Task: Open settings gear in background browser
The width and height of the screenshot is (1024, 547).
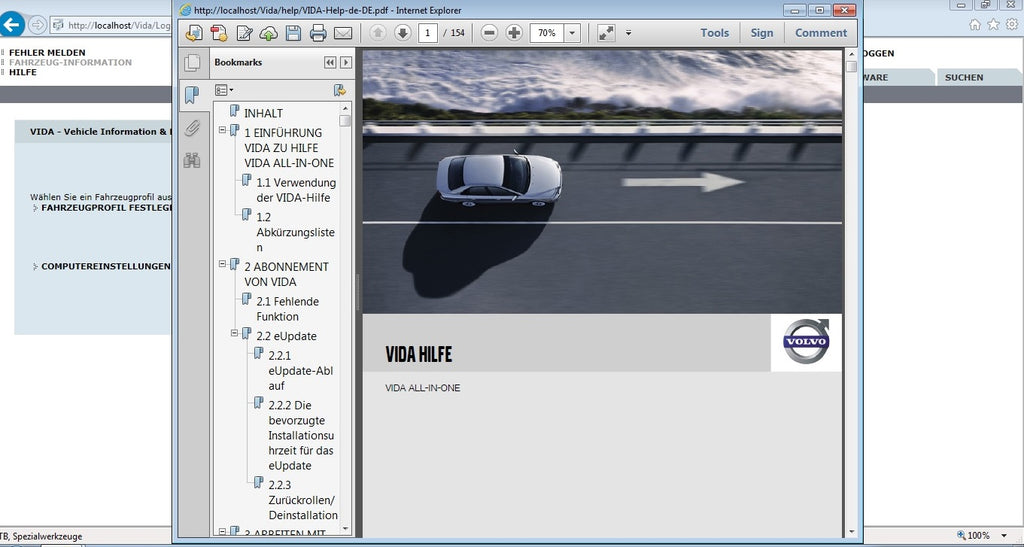Action: (1012, 25)
